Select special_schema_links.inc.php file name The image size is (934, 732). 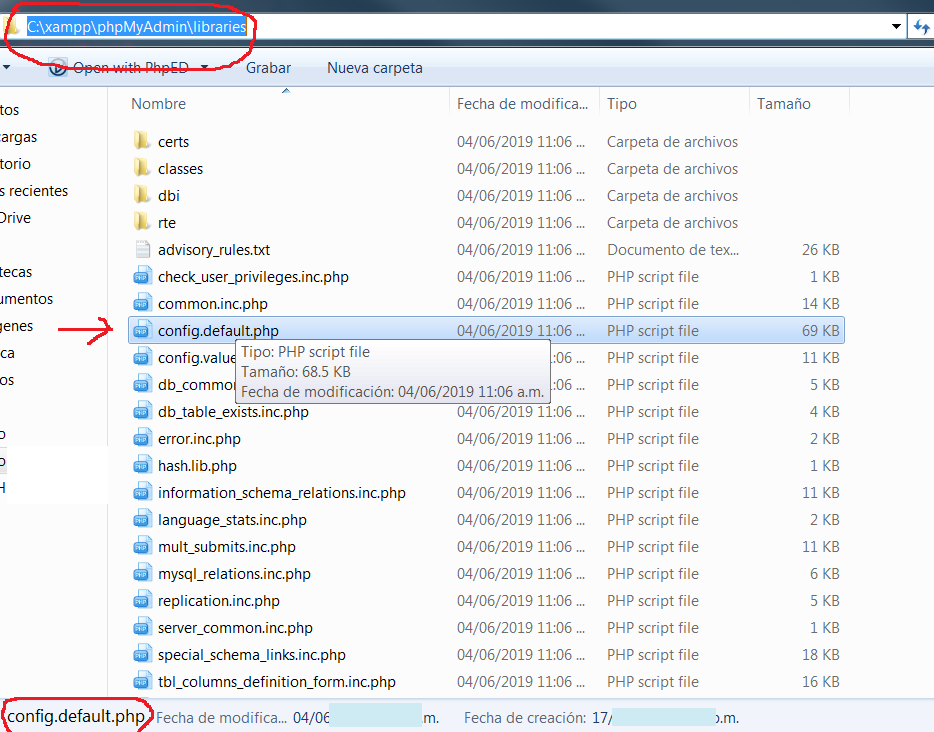(251, 655)
